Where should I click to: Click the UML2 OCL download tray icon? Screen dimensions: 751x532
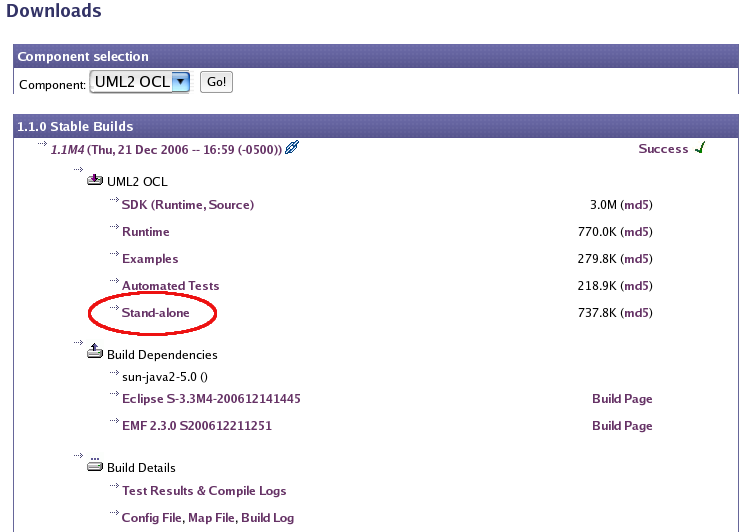[x=95, y=180]
